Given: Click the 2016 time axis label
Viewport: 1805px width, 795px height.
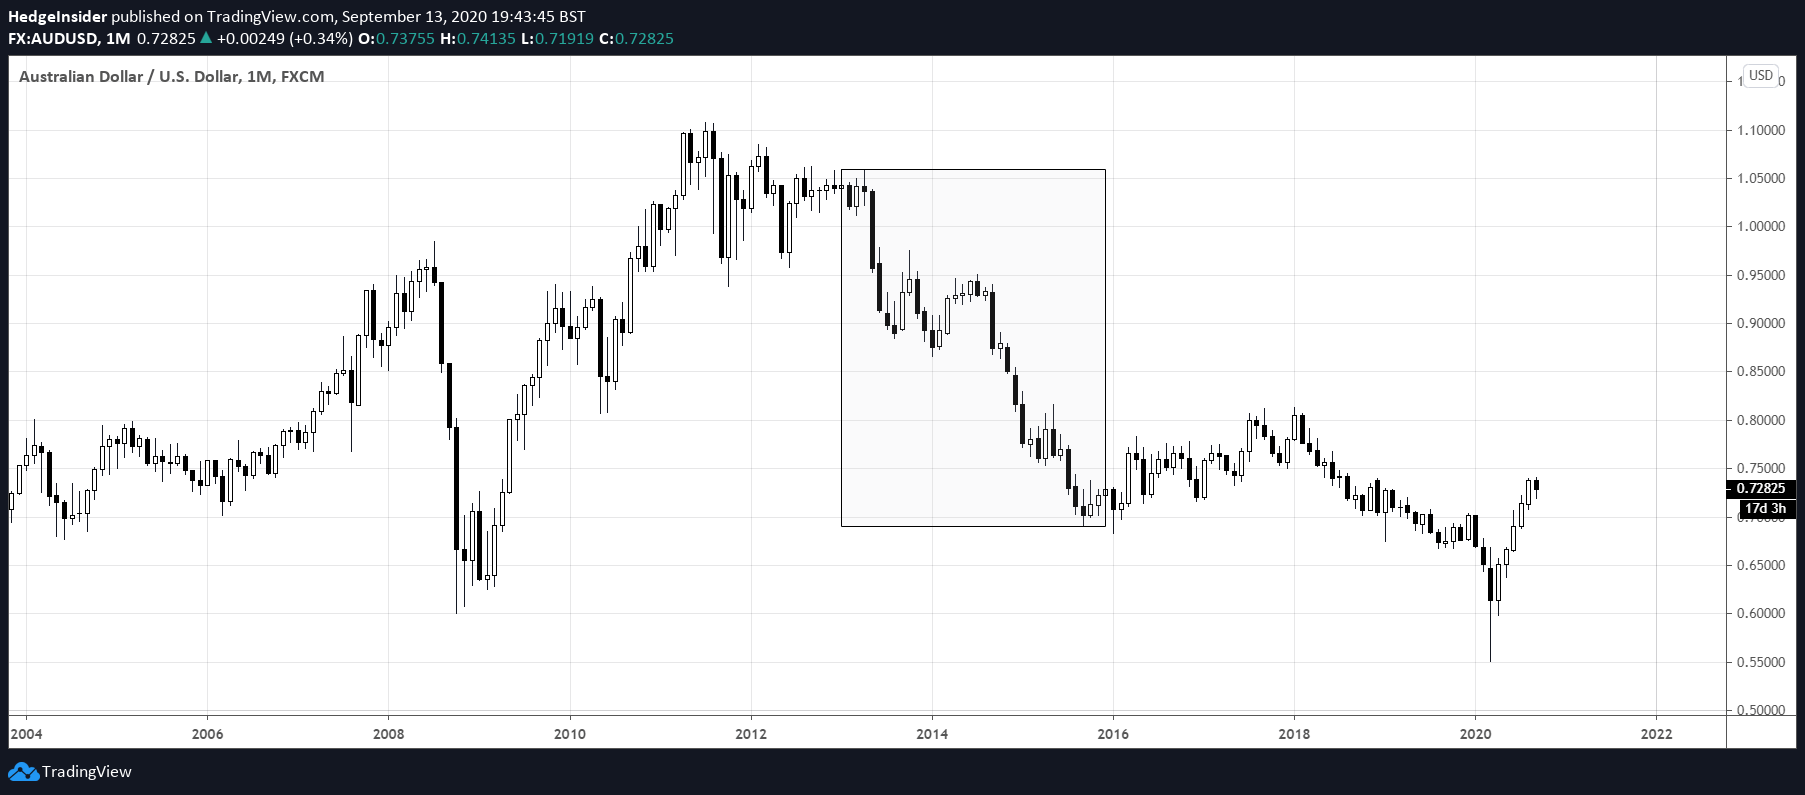Looking at the screenshot, I should pyautogui.click(x=1113, y=734).
